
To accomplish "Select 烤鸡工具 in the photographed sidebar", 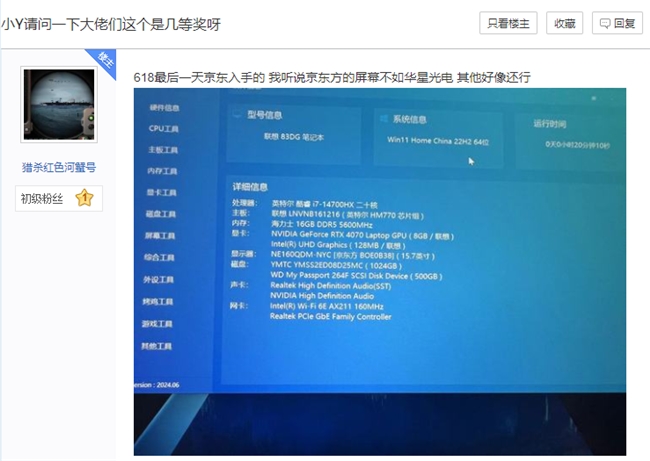I will coord(158,301).
